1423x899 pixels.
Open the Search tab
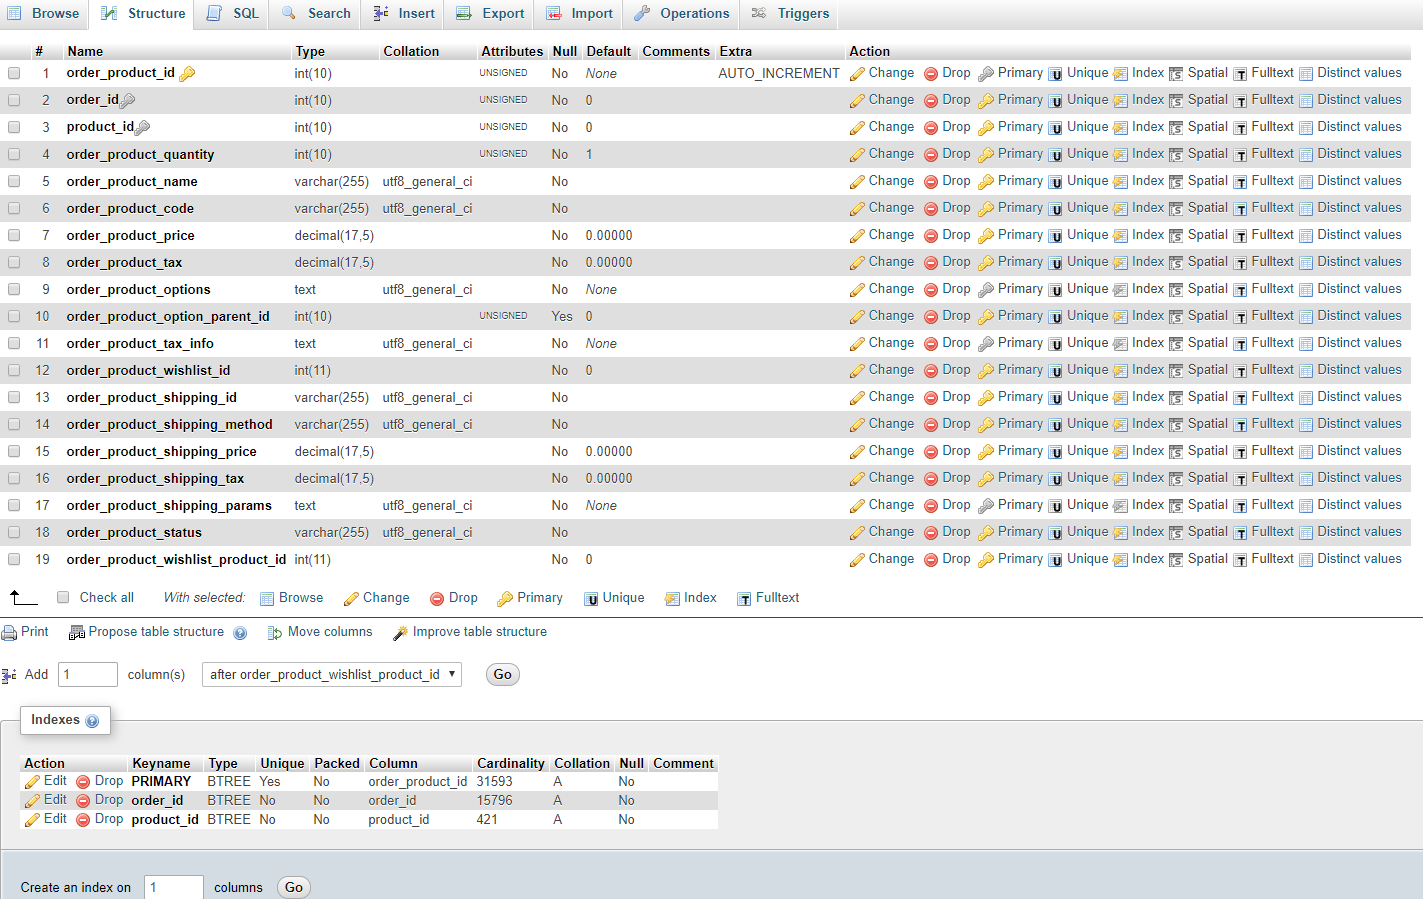point(316,14)
